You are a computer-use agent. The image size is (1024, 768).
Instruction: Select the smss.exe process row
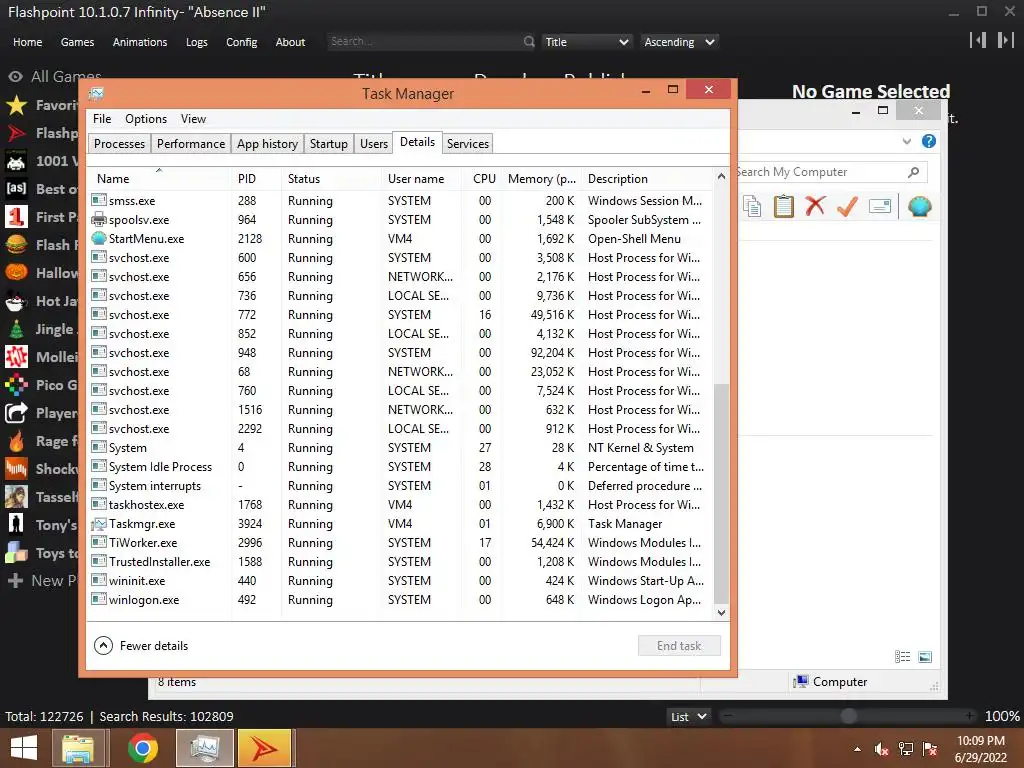pyautogui.click(x=400, y=201)
